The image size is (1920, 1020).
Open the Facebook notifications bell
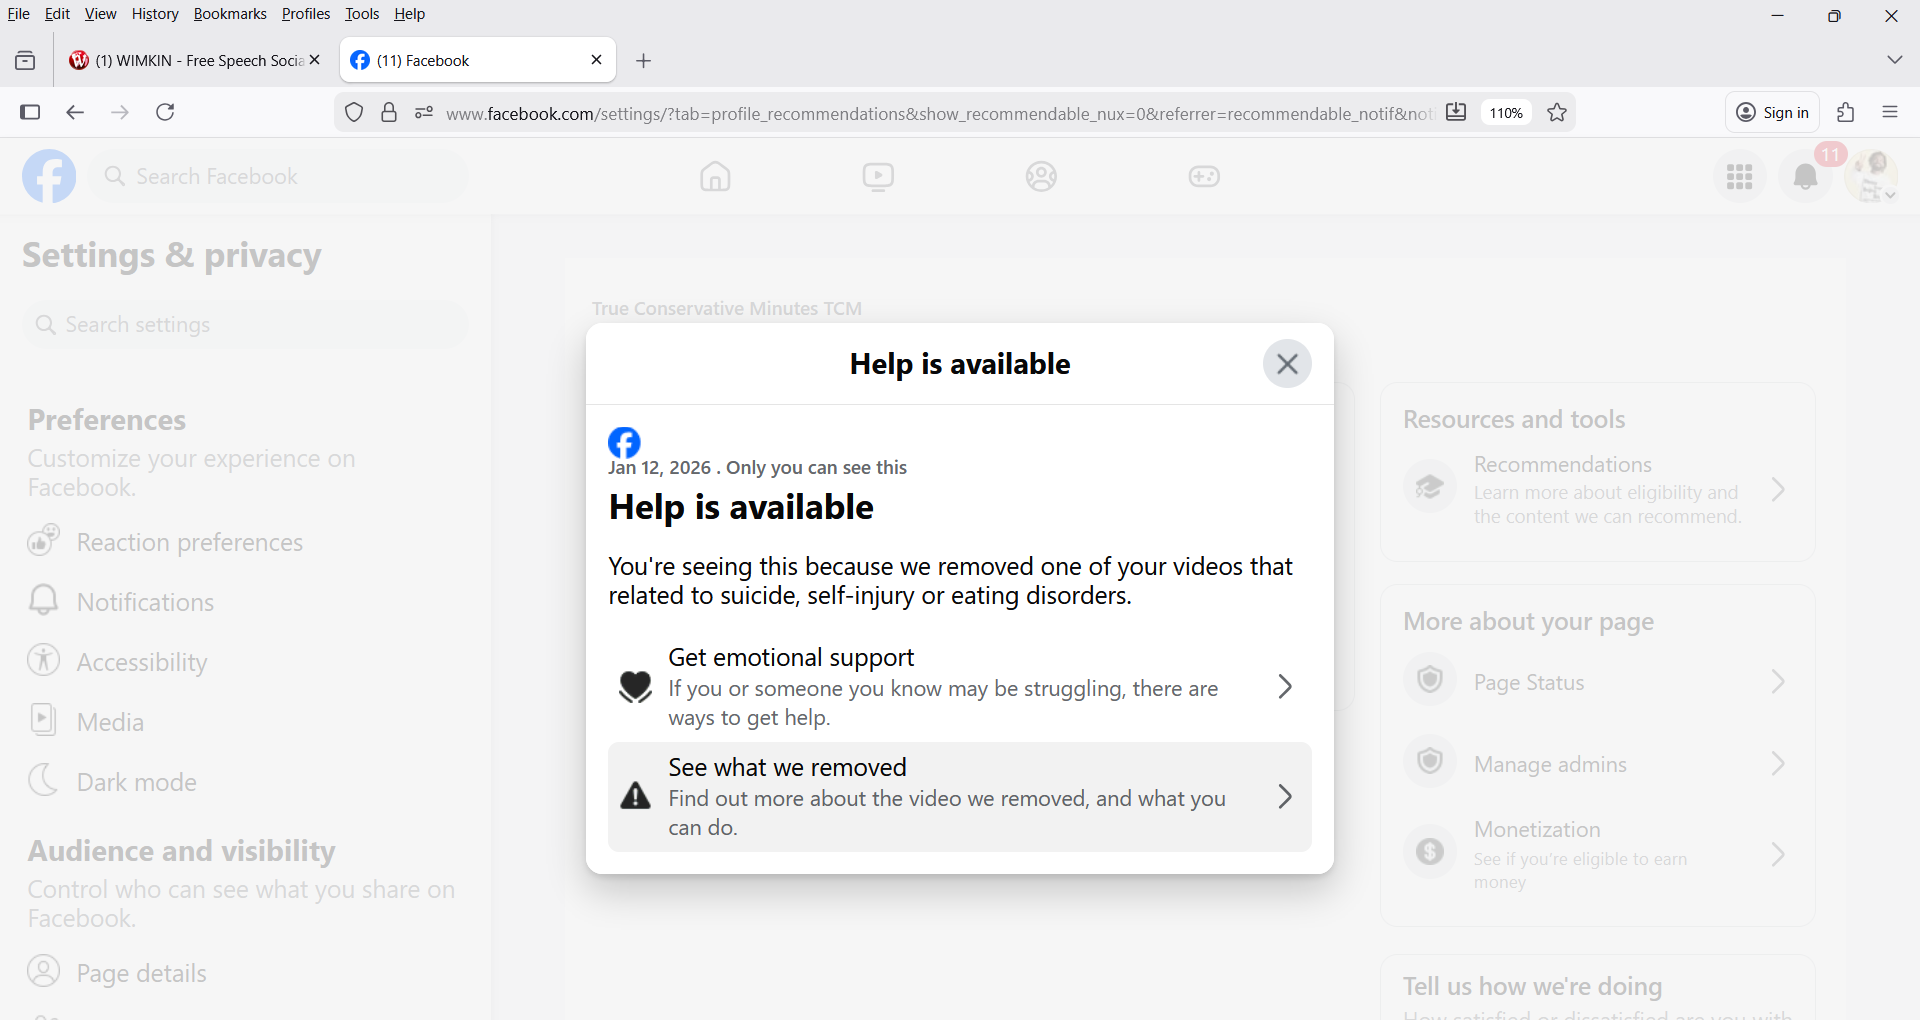click(x=1805, y=177)
